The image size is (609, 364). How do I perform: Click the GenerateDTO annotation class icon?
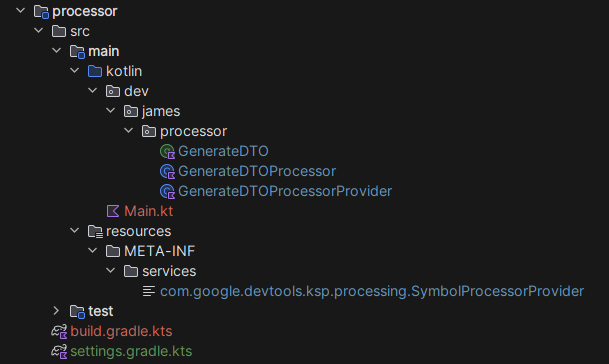(x=167, y=152)
